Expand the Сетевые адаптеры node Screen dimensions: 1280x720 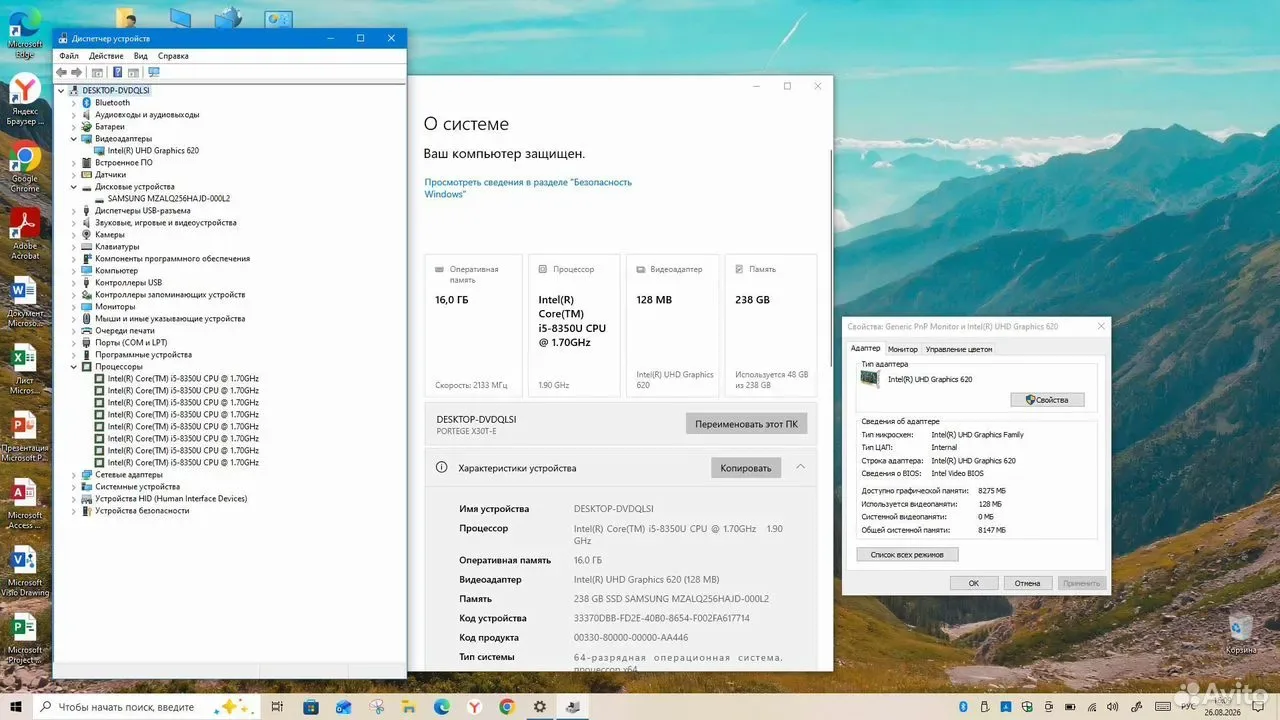pyautogui.click(x=73, y=475)
